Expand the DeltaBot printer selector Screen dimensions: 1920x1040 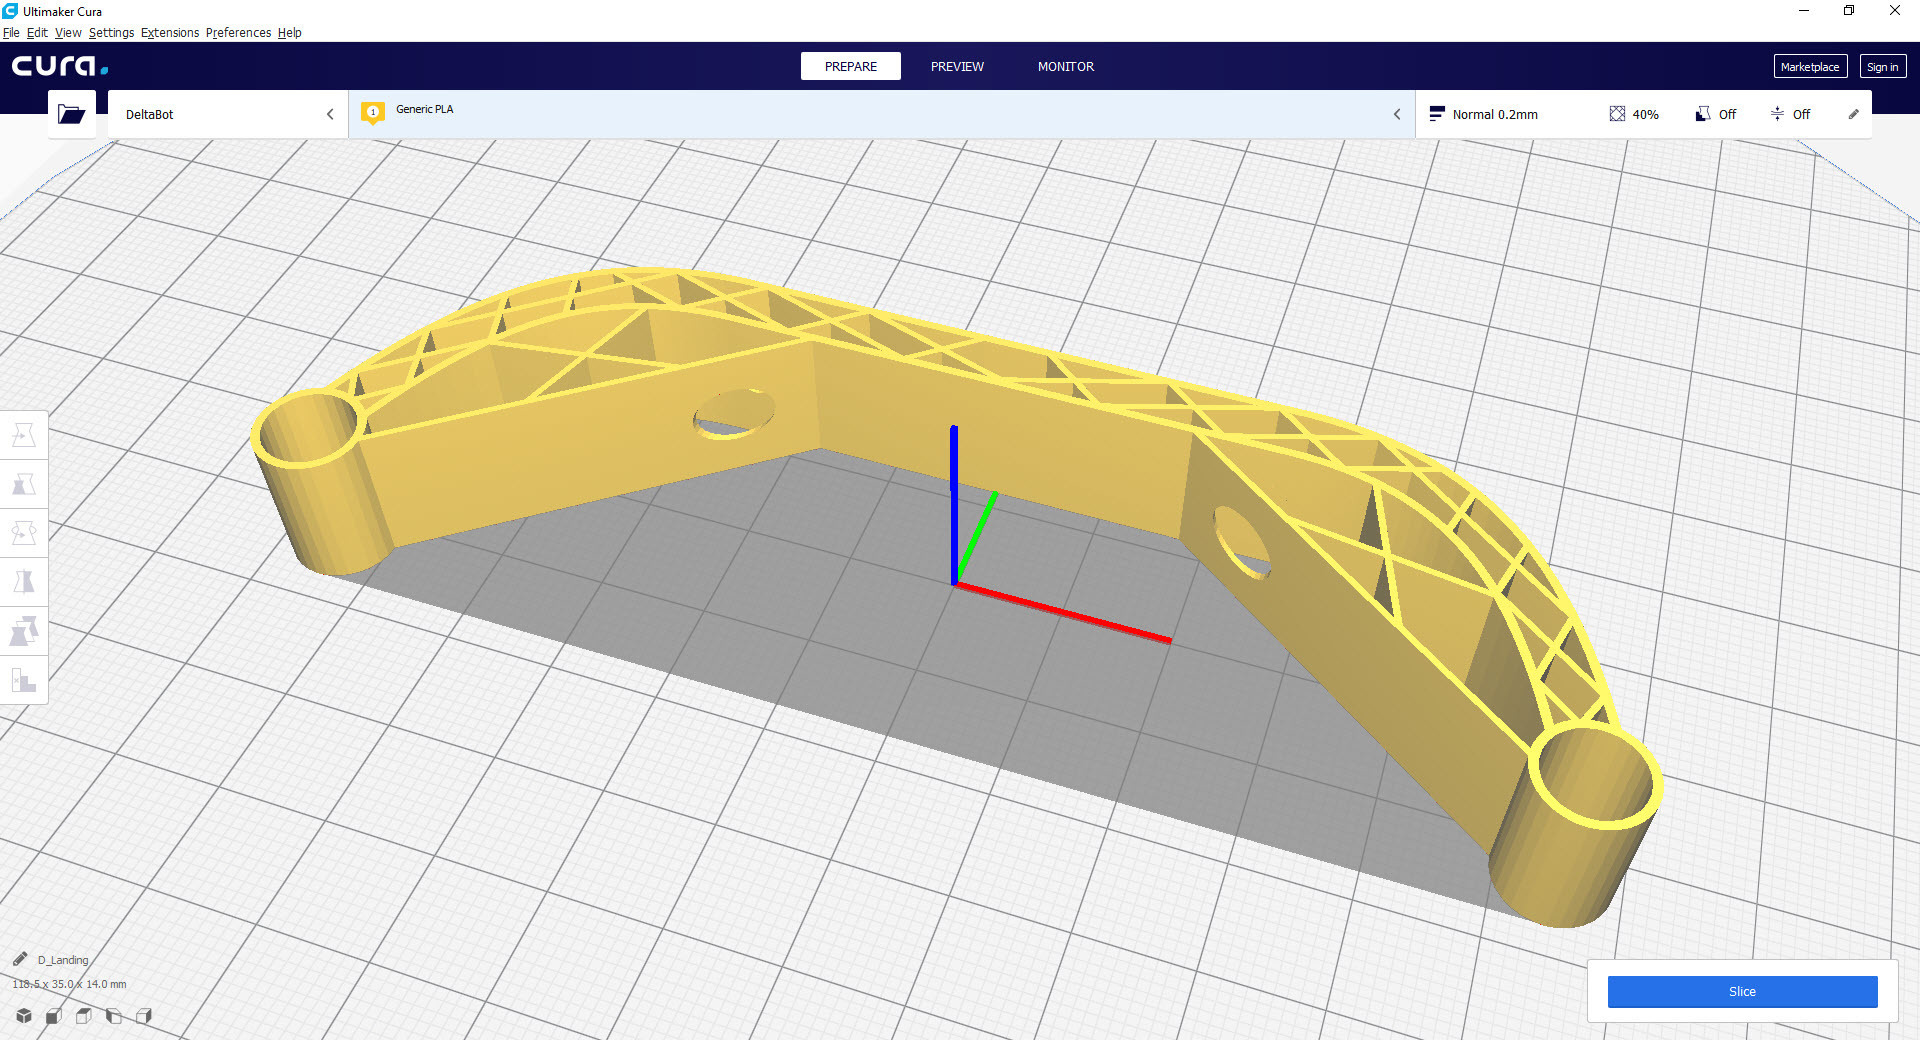tap(228, 114)
